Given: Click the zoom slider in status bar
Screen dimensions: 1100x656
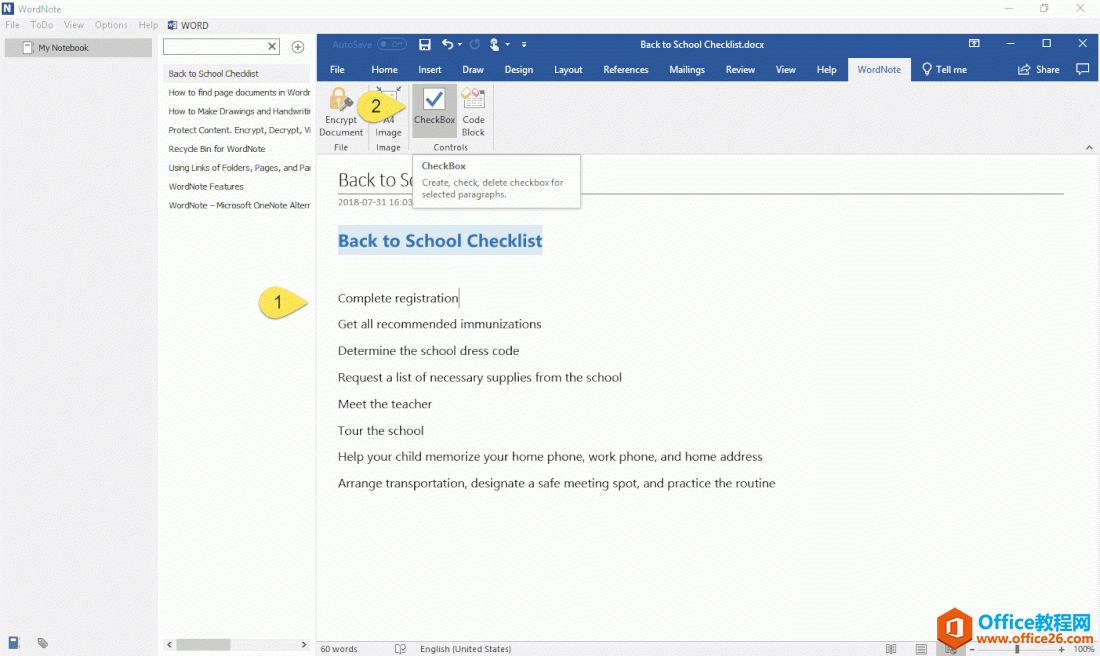Looking at the screenshot, I should [1017, 649].
